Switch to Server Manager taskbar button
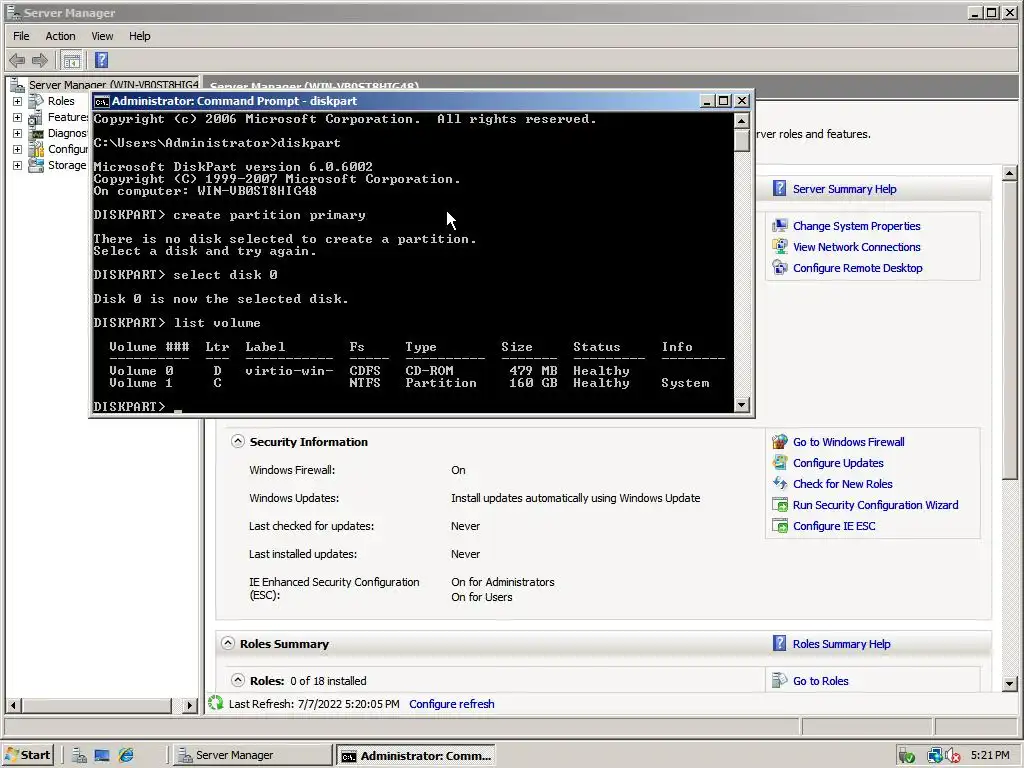 [253, 755]
